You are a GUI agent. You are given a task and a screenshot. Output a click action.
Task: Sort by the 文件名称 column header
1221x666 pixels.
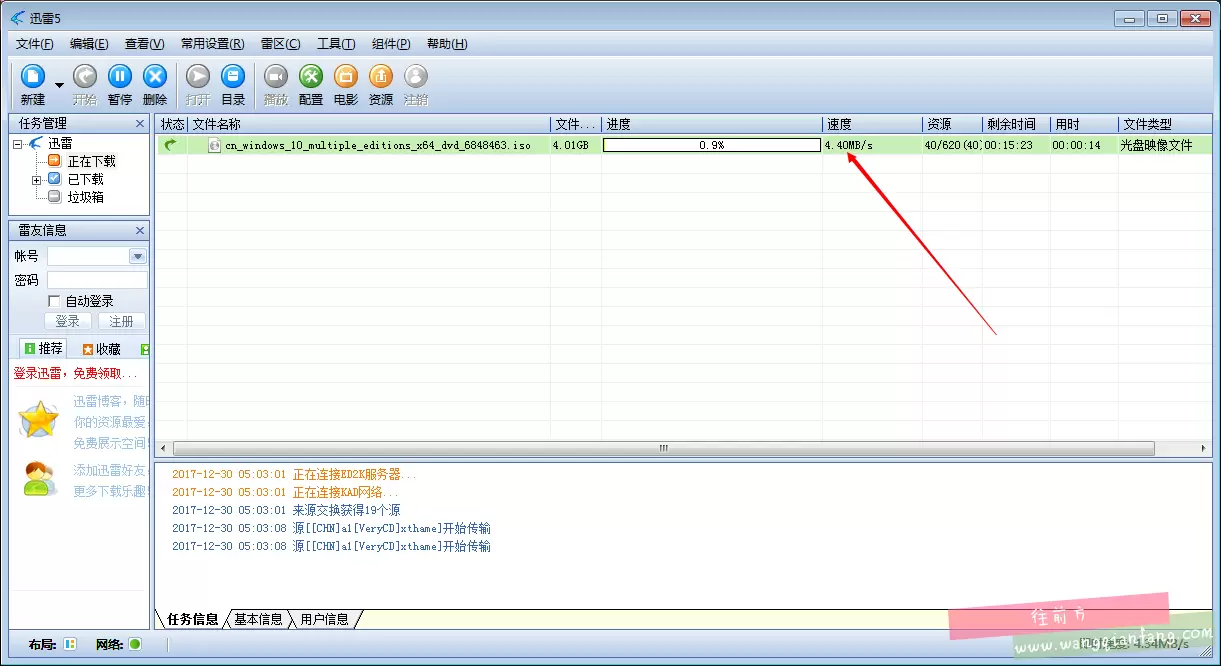pos(369,124)
